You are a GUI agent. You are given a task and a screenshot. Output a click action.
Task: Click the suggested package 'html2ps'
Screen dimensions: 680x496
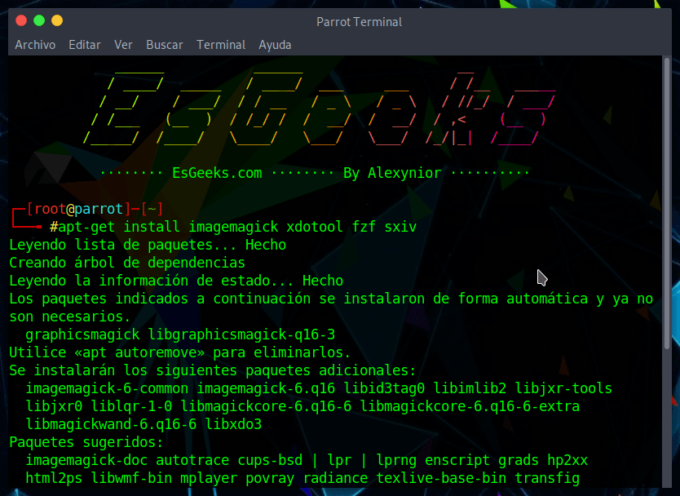point(54,479)
